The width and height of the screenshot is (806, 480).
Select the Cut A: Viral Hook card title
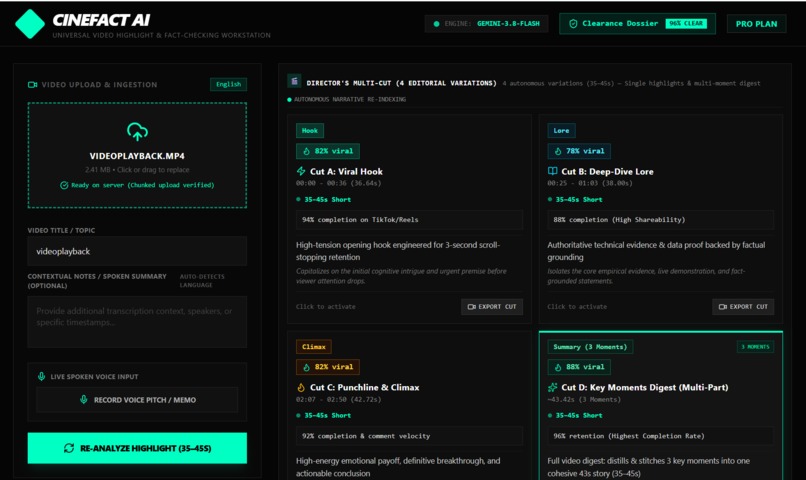point(346,172)
